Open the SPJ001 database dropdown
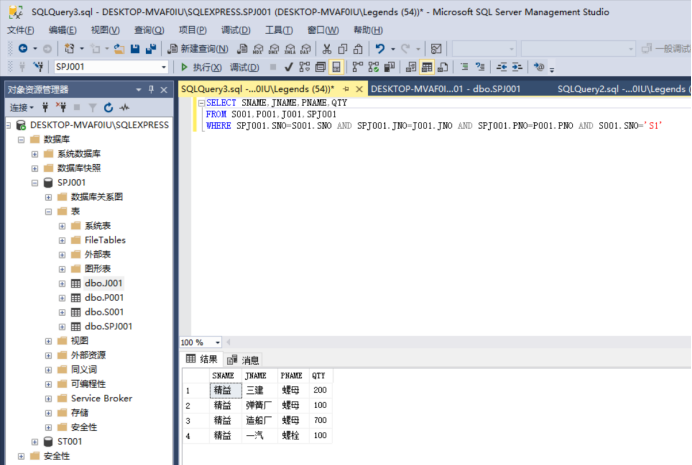Viewport: 692px width, 465px height. [164, 67]
